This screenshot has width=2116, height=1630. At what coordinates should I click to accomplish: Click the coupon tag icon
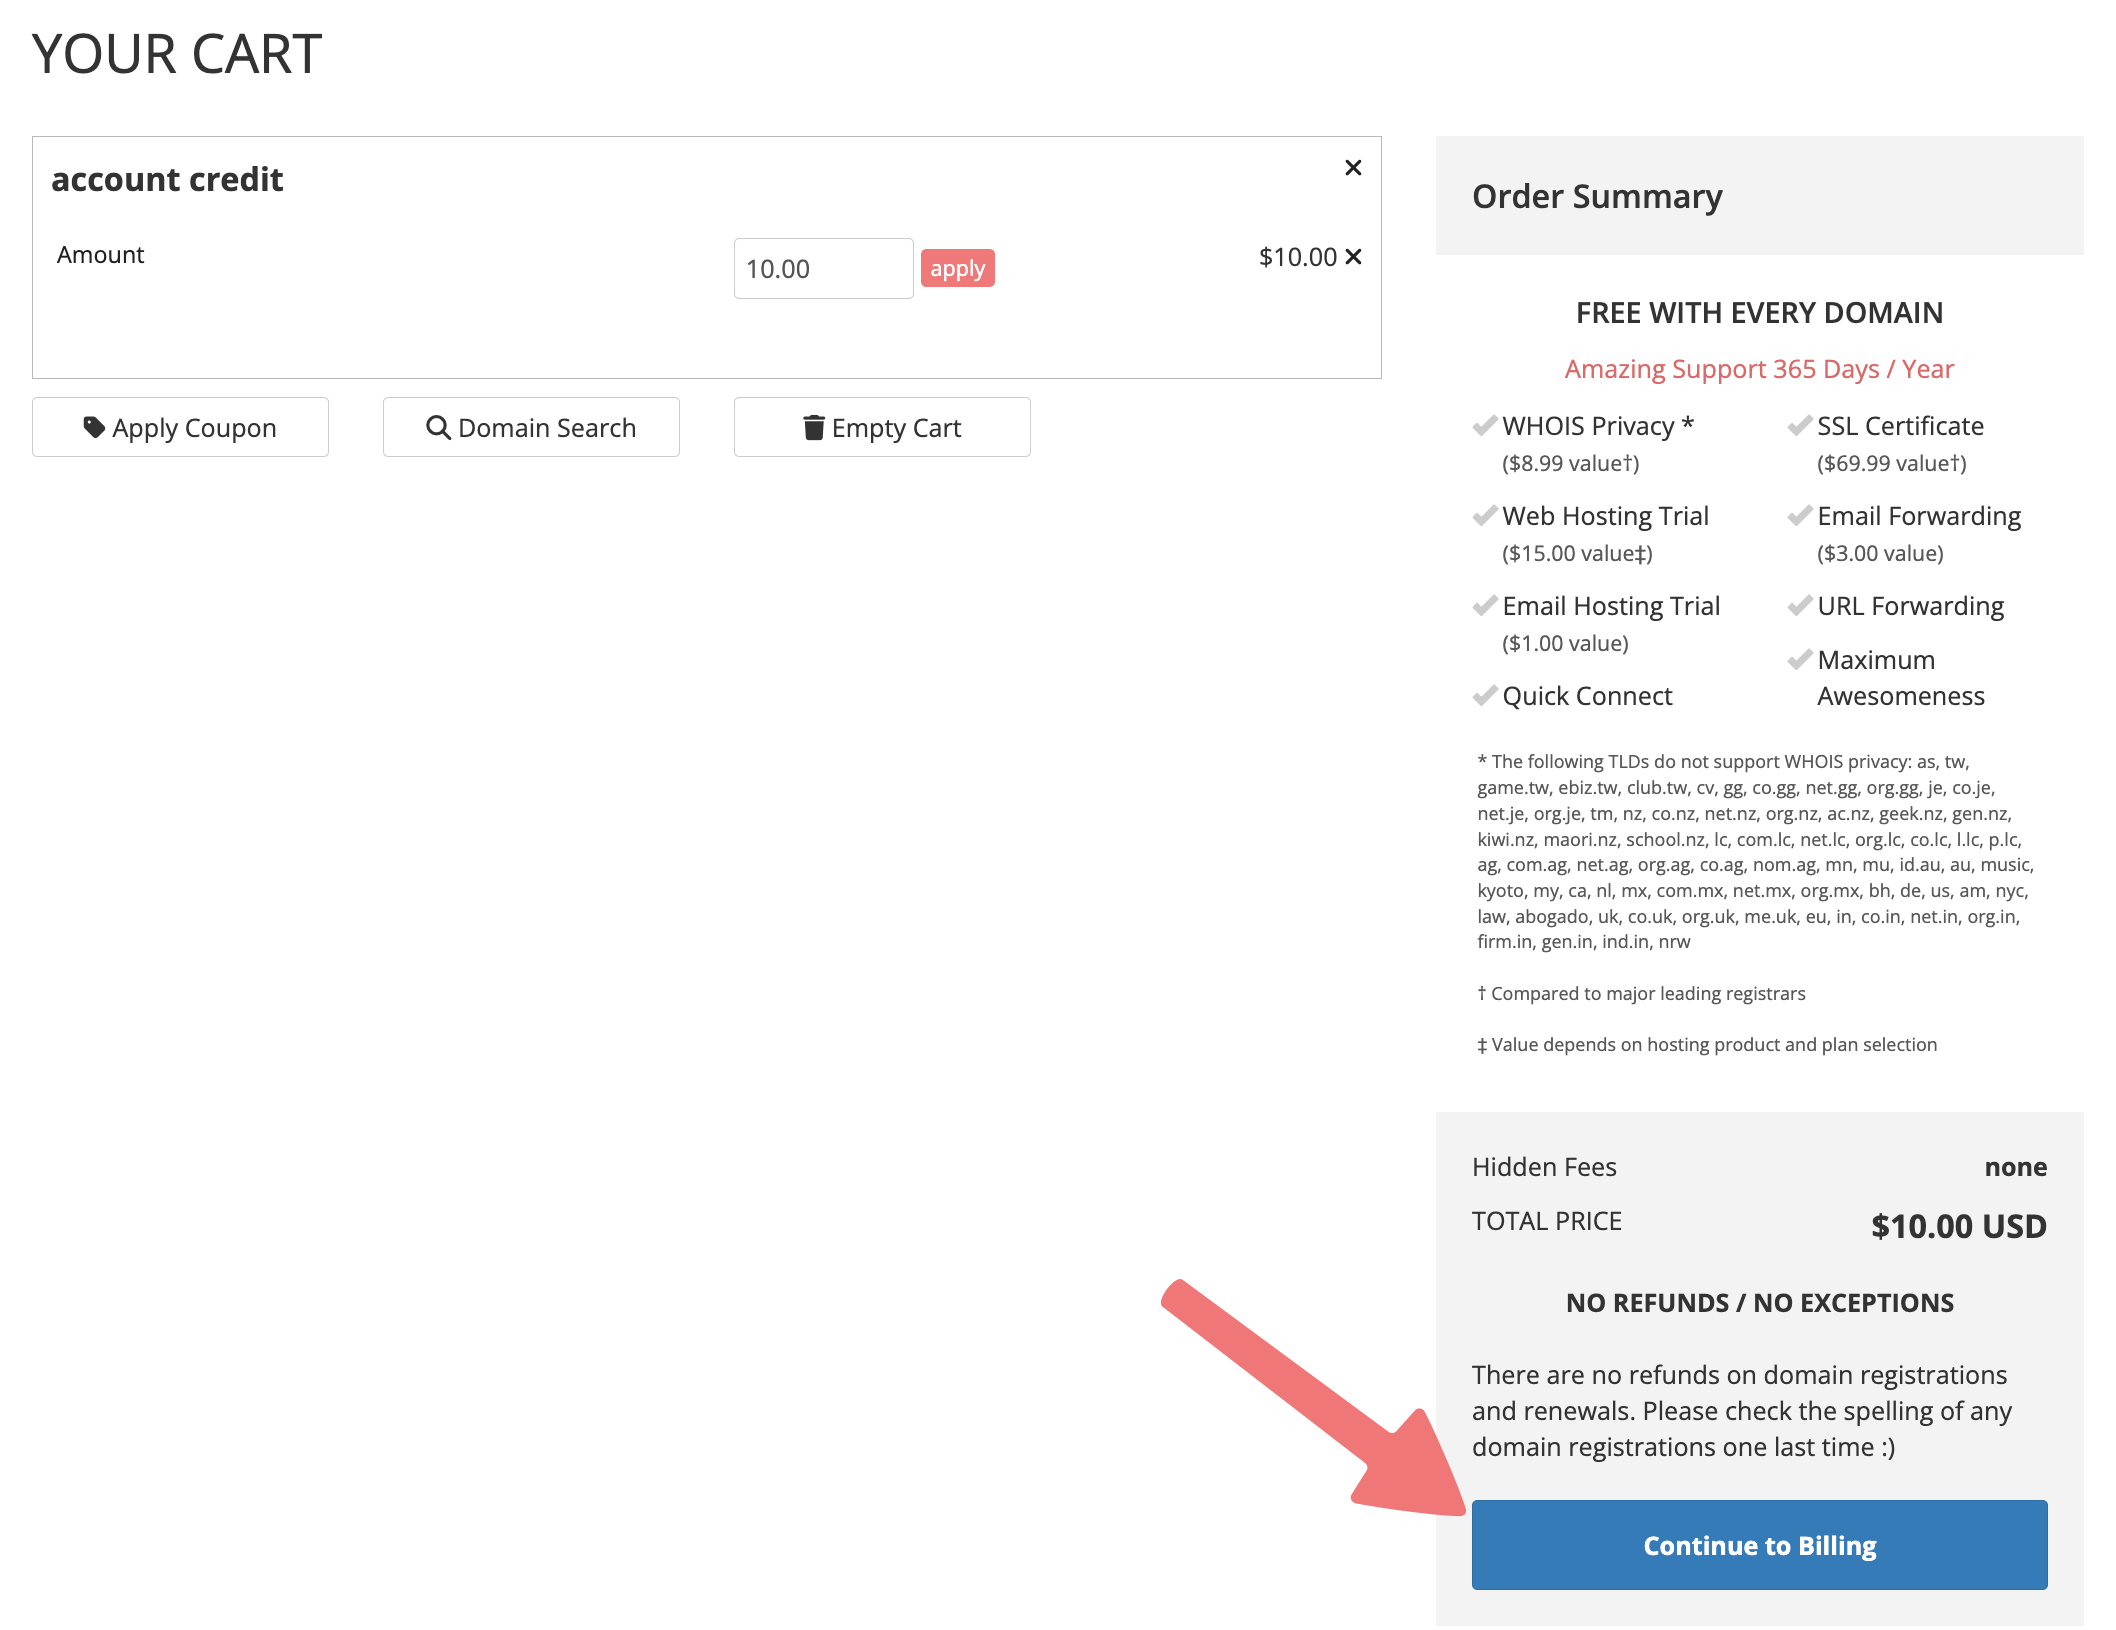[x=94, y=427]
